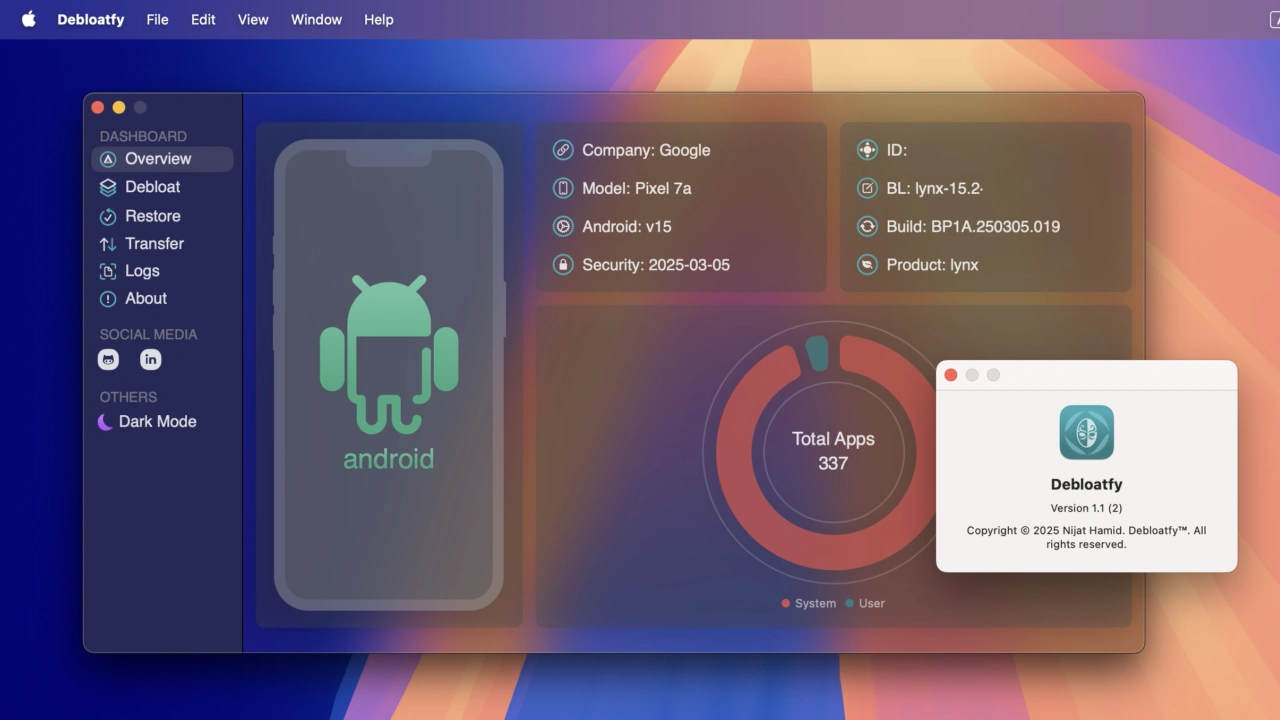Select About in the sidebar

(145, 299)
